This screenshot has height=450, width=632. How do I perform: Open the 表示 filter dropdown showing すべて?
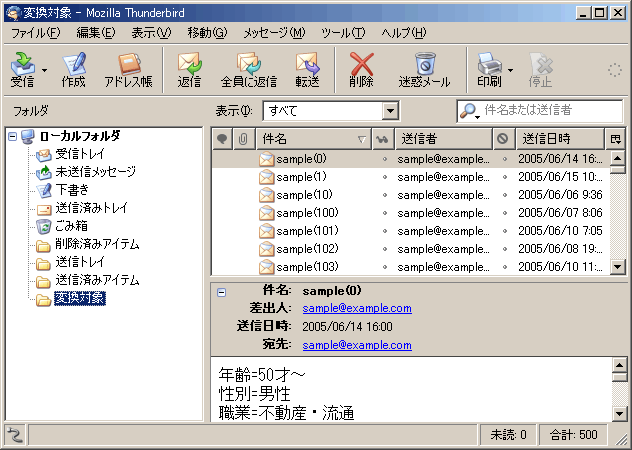click(330, 111)
